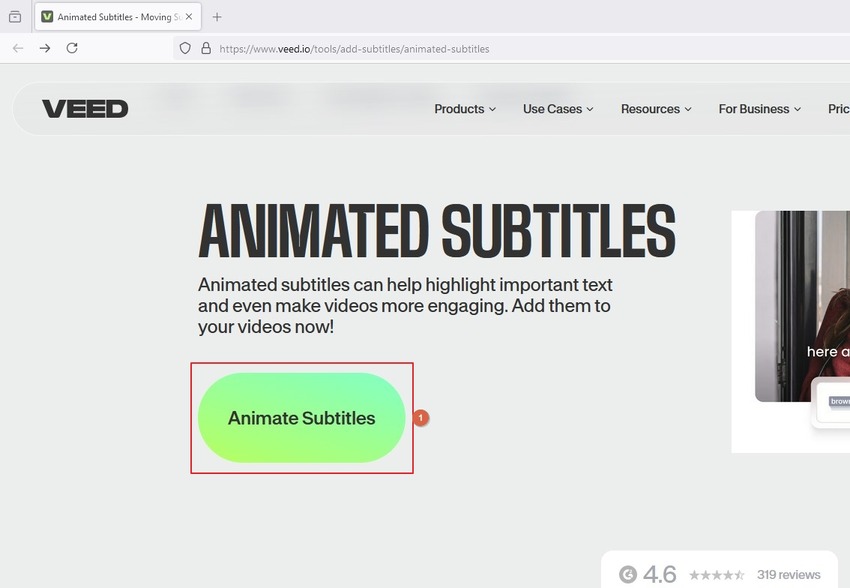Image resolution: width=850 pixels, height=588 pixels.
Task: Click the 319 reviews text
Action: pos(789,574)
